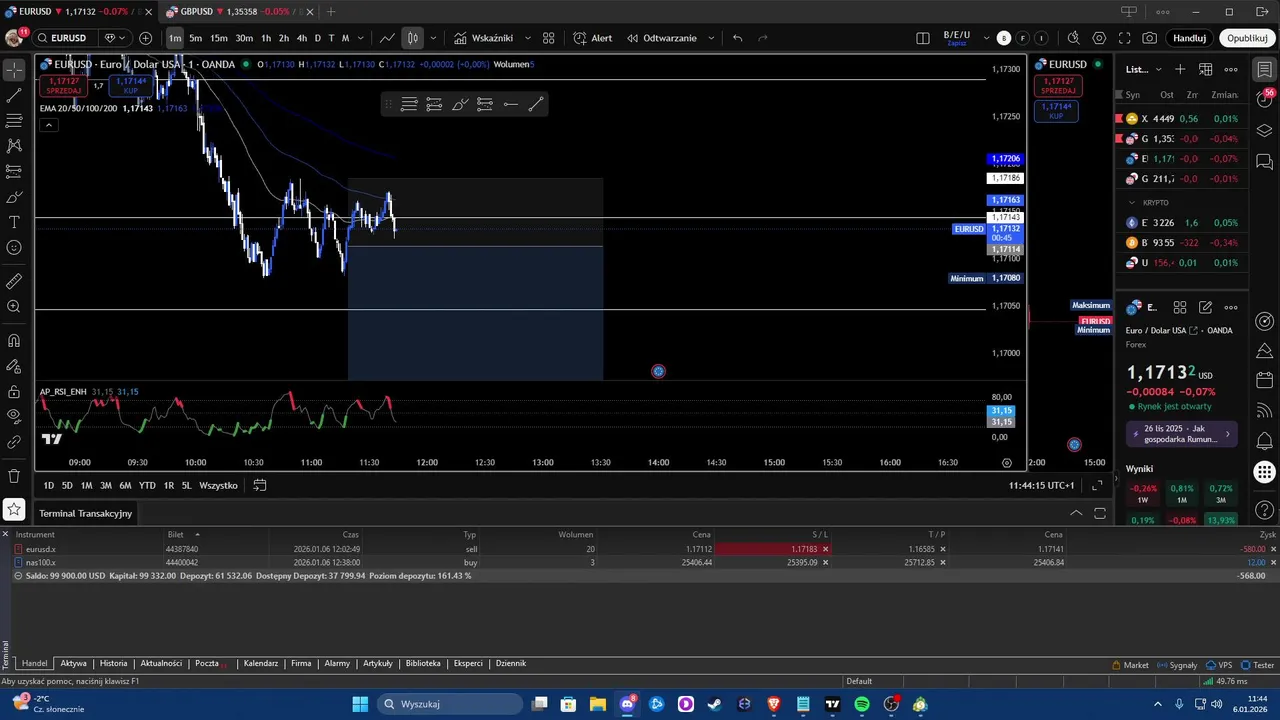This screenshot has height=720, width=1280.
Task: Toggle magnet mode in left sidebar
Action: (x=14, y=341)
